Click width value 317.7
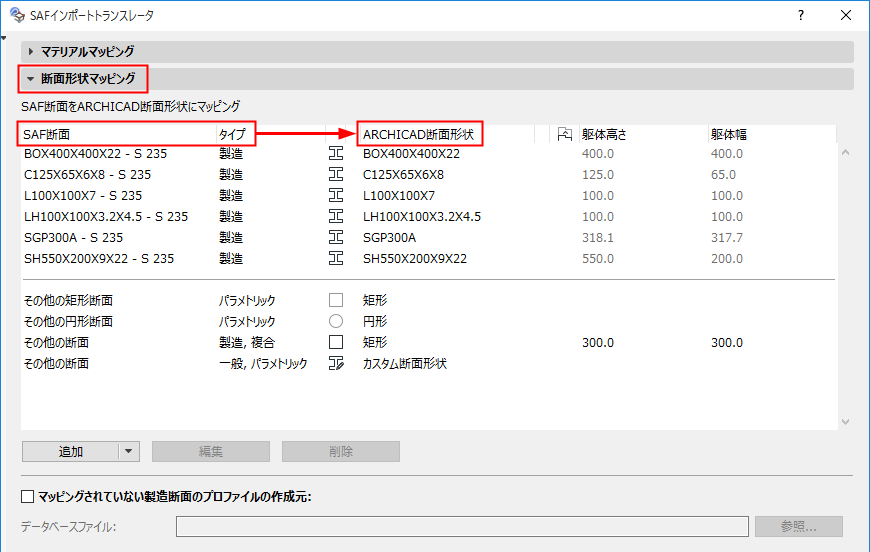This screenshot has width=870, height=552. coord(727,237)
